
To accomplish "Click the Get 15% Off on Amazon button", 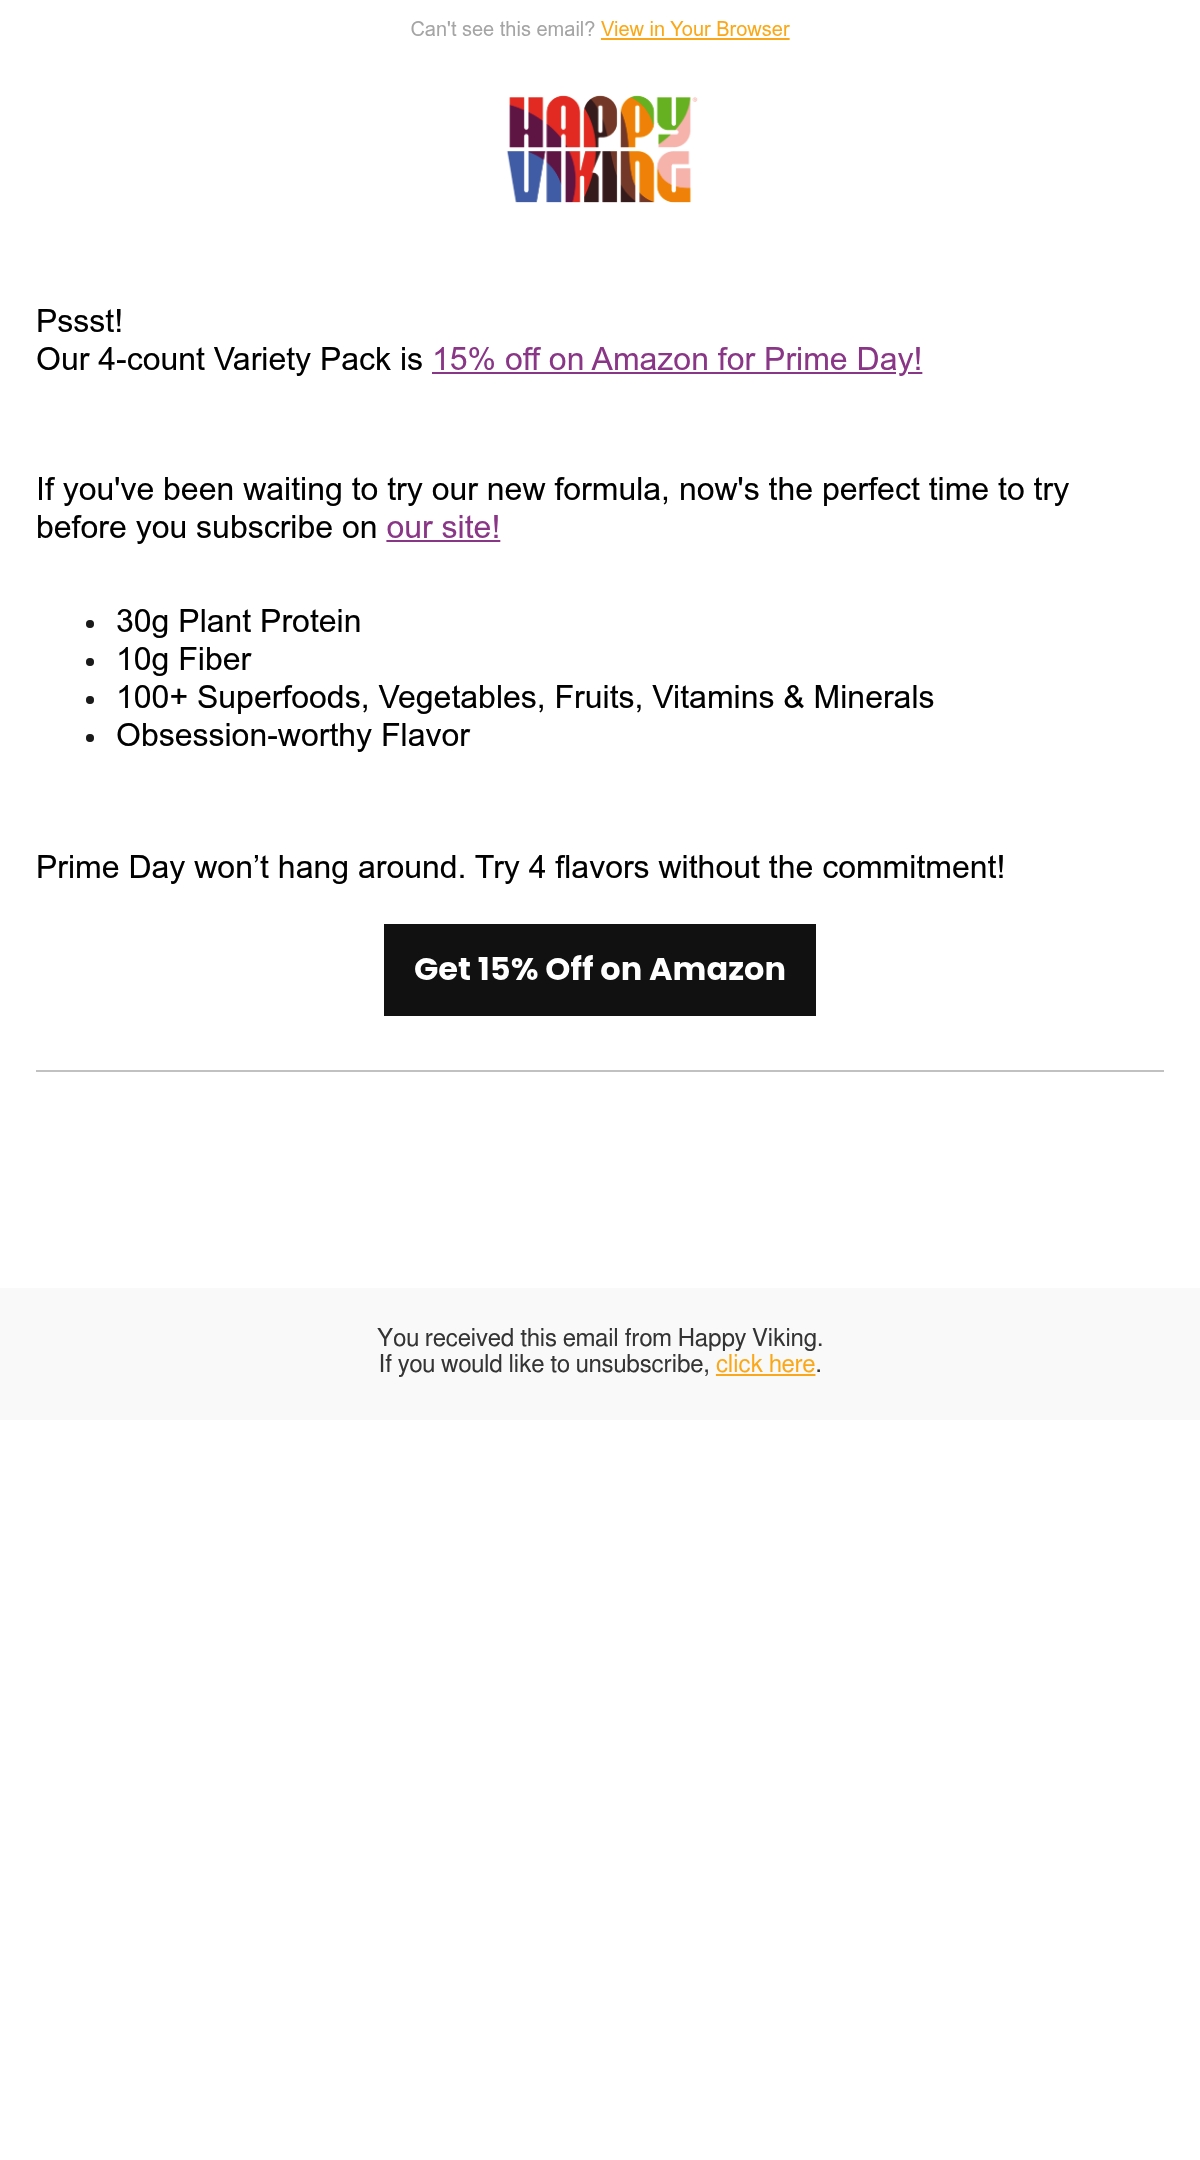I will pyautogui.click(x=600, y=970).
